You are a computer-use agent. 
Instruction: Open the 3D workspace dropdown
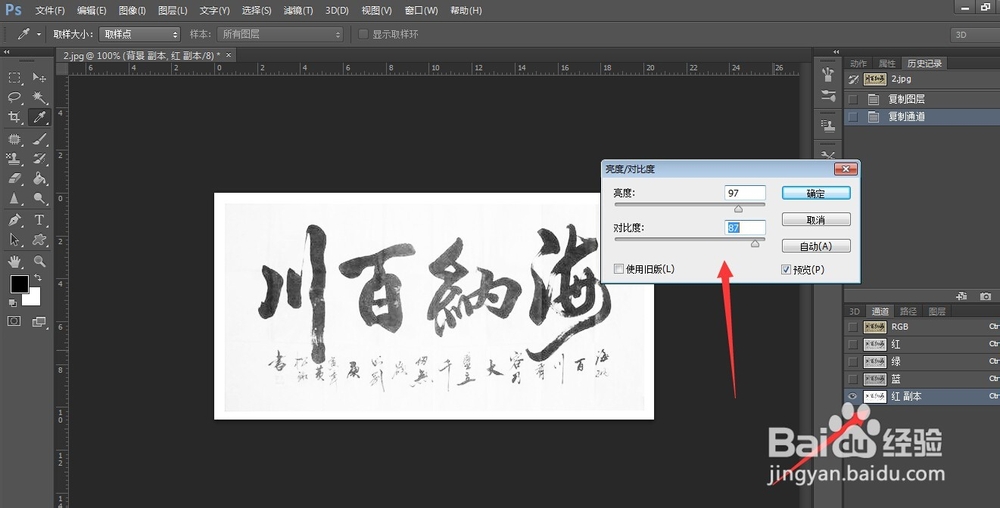(975, 34)
